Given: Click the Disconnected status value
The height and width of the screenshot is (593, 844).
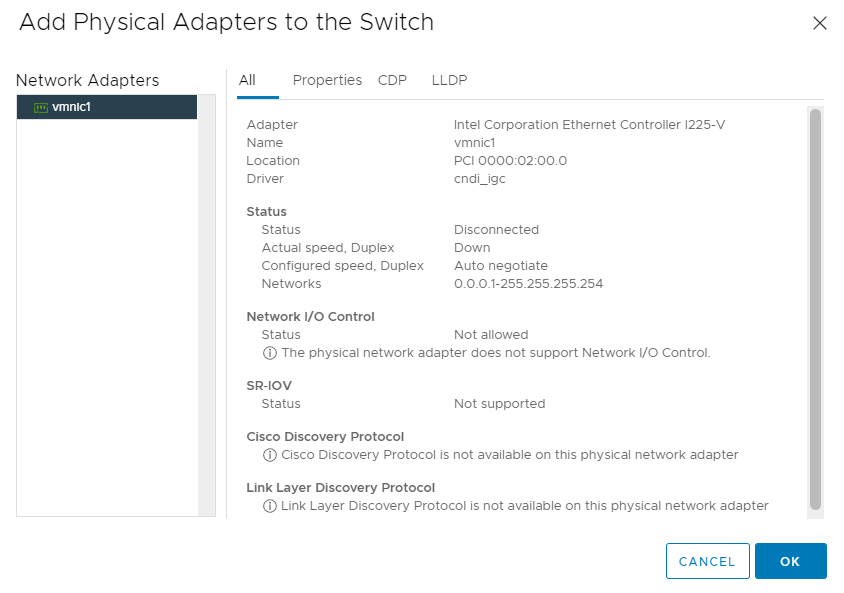Looking at the screenshot, I should [x=496, y=230].
